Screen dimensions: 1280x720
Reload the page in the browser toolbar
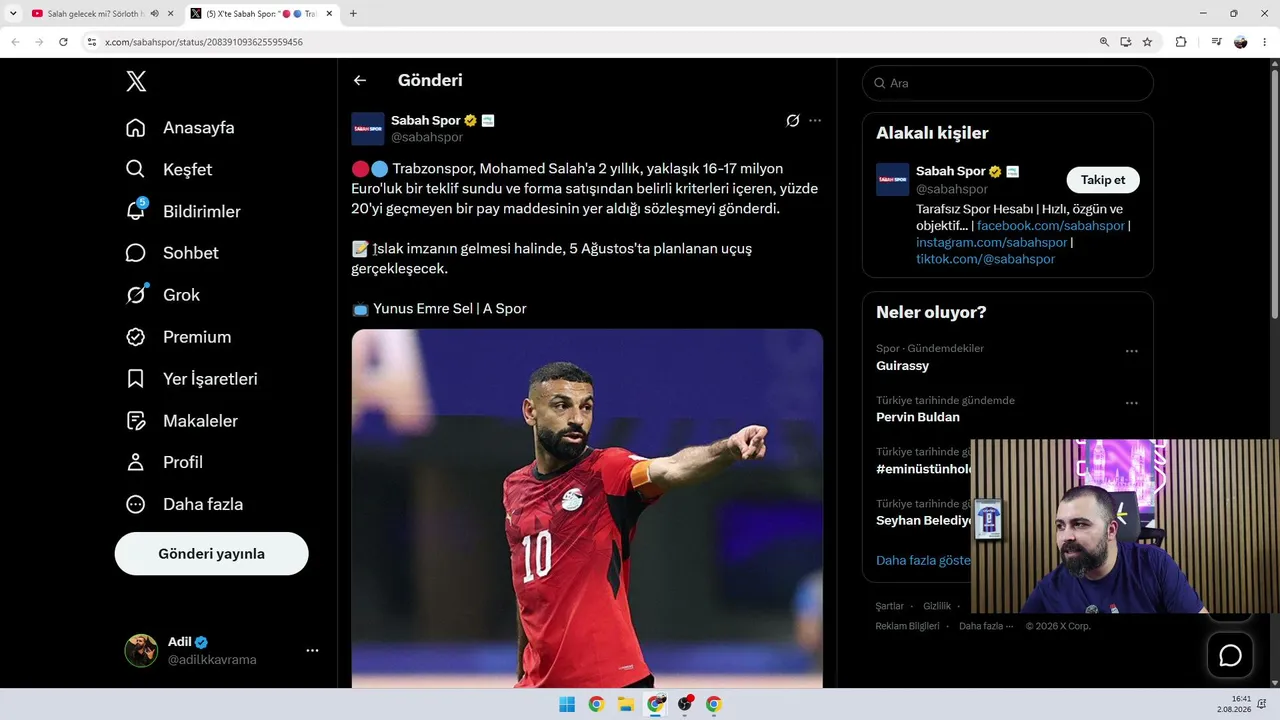[63, 42]
